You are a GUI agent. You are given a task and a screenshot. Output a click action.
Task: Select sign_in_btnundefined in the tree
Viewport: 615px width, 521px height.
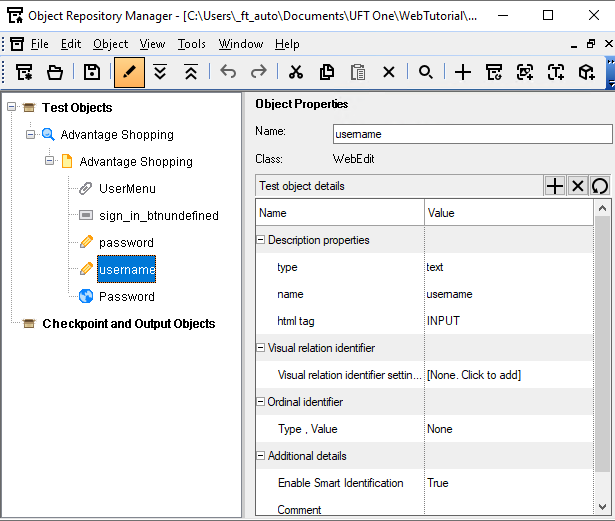coord(159,216)
